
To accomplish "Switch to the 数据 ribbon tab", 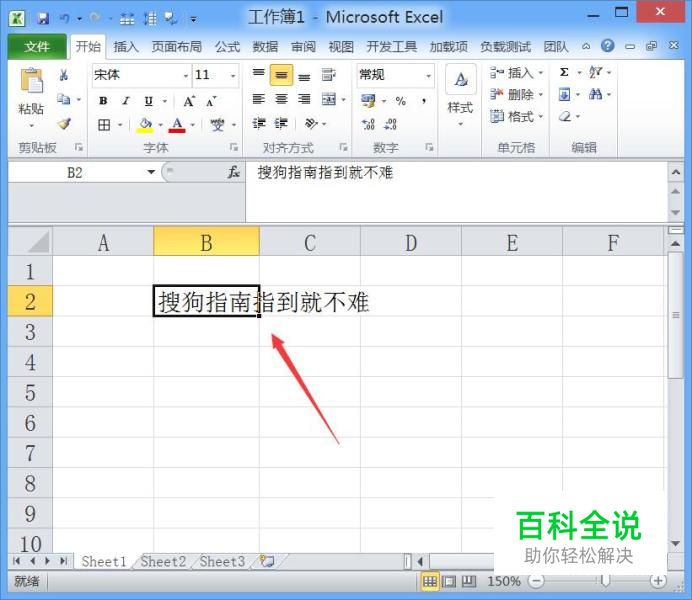I will click(x=265, y=46).
